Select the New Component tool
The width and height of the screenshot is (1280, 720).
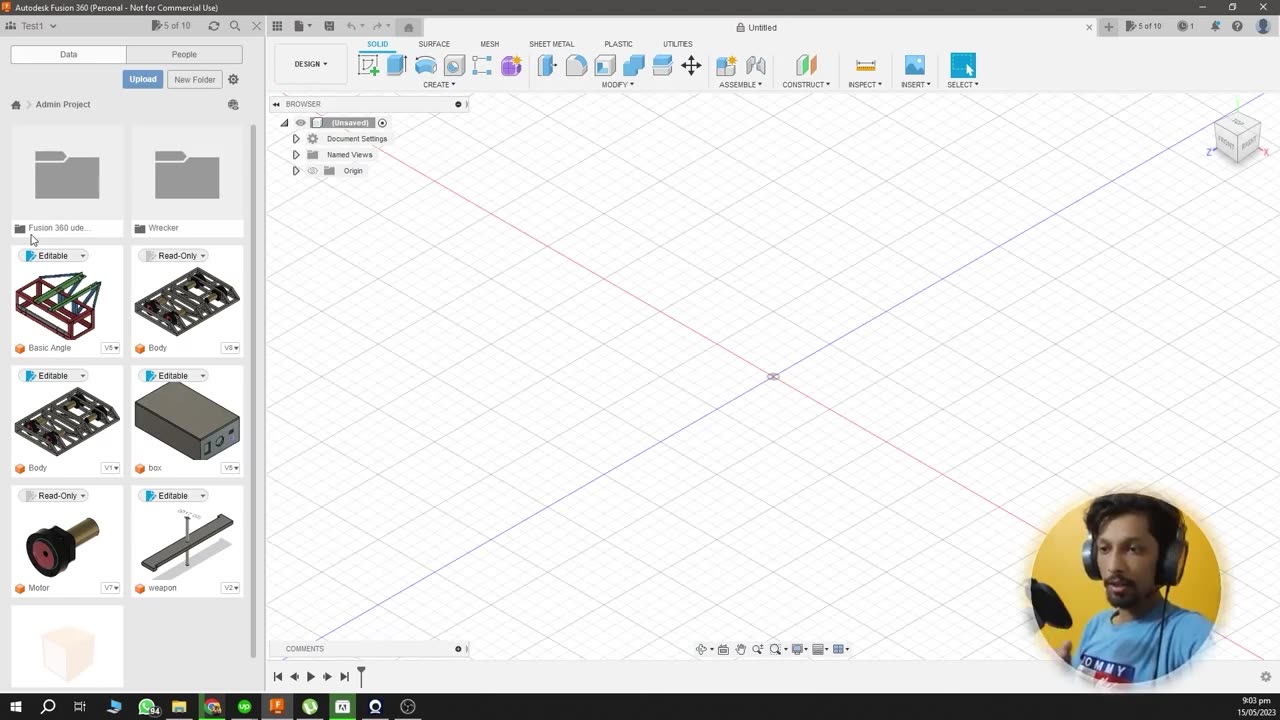pyautogui.click(x=727, y=66)
